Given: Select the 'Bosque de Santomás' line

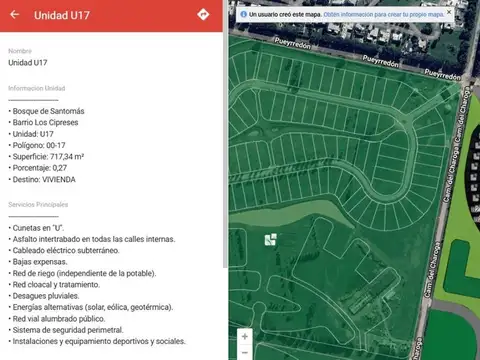Looking at the screenshot, I should point(46,111).
